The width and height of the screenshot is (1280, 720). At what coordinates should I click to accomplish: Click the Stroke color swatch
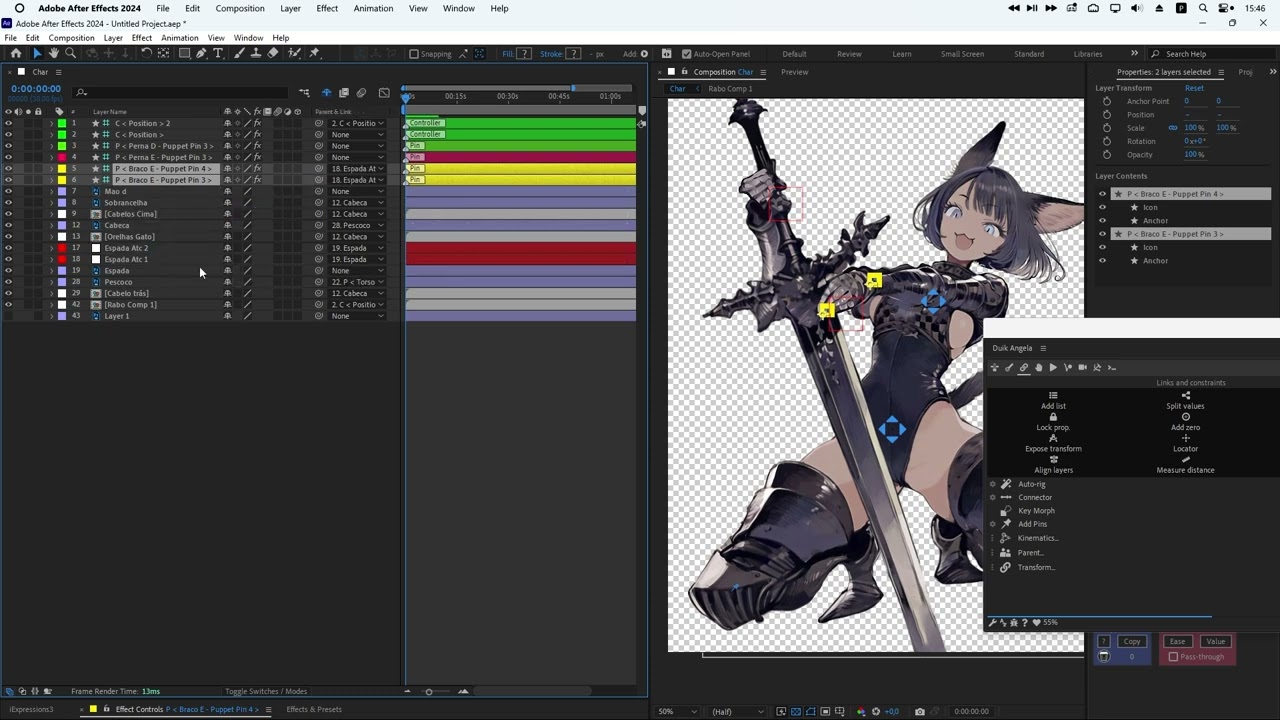pyautogui.click(x=573, y=54)
